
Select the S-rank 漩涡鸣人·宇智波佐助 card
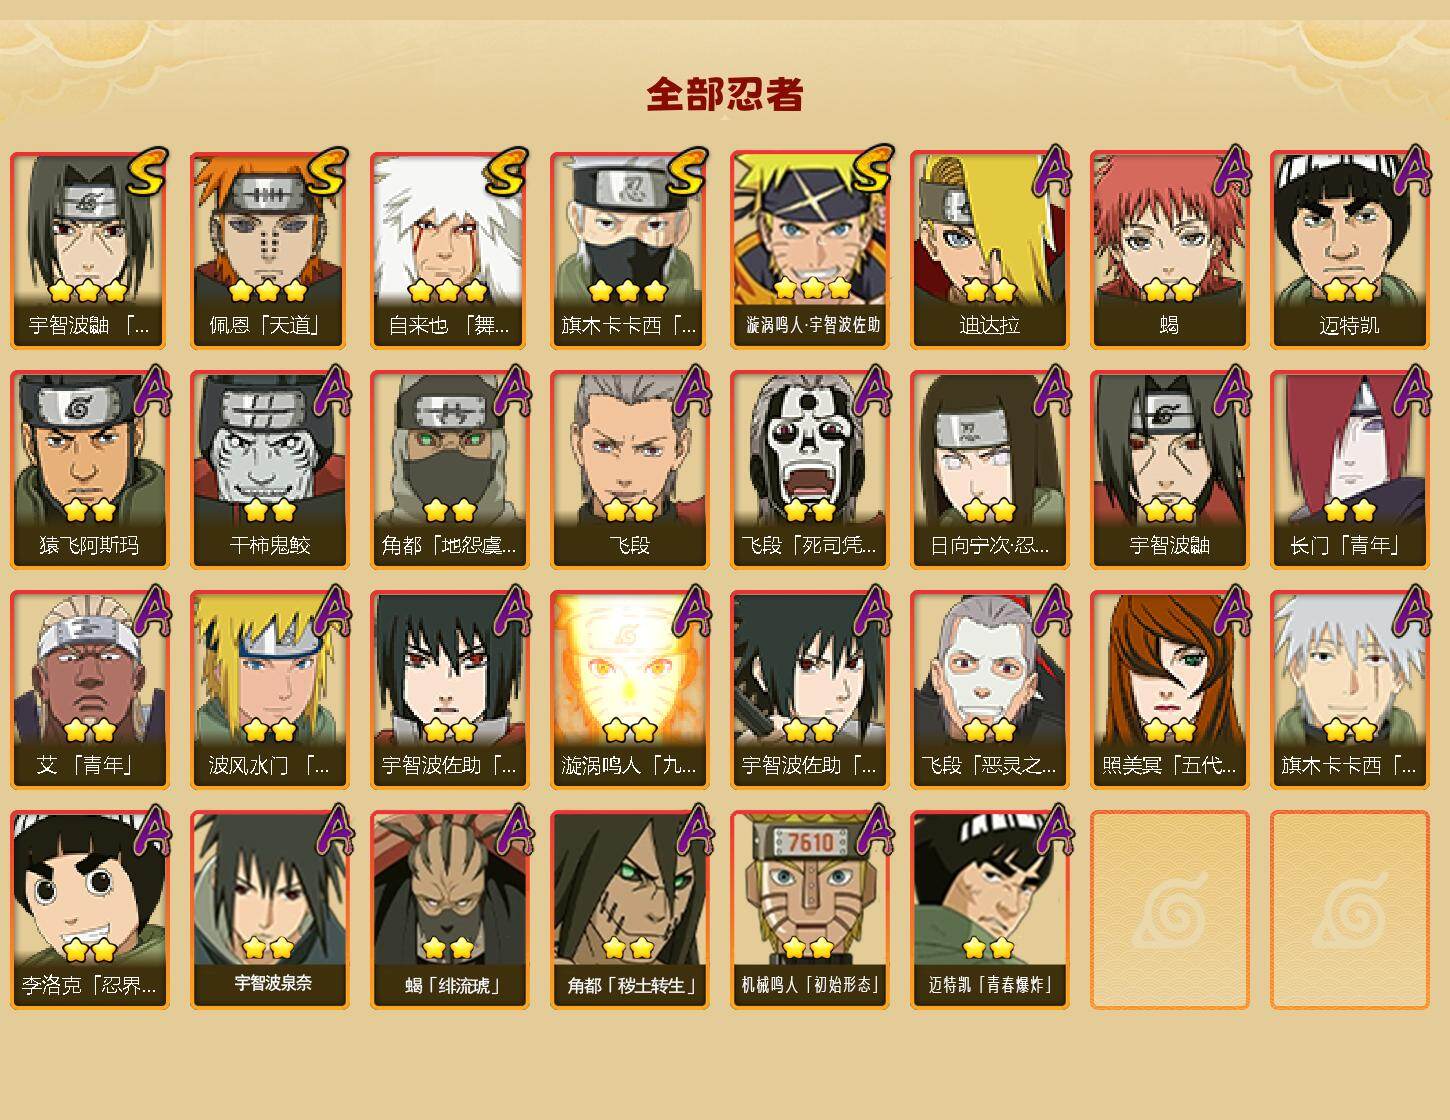click(x=809, y=250)
